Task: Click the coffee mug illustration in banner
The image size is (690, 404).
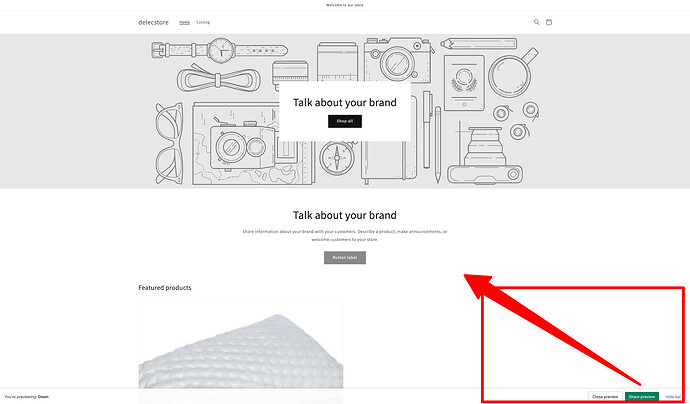Action: point(513,73)
